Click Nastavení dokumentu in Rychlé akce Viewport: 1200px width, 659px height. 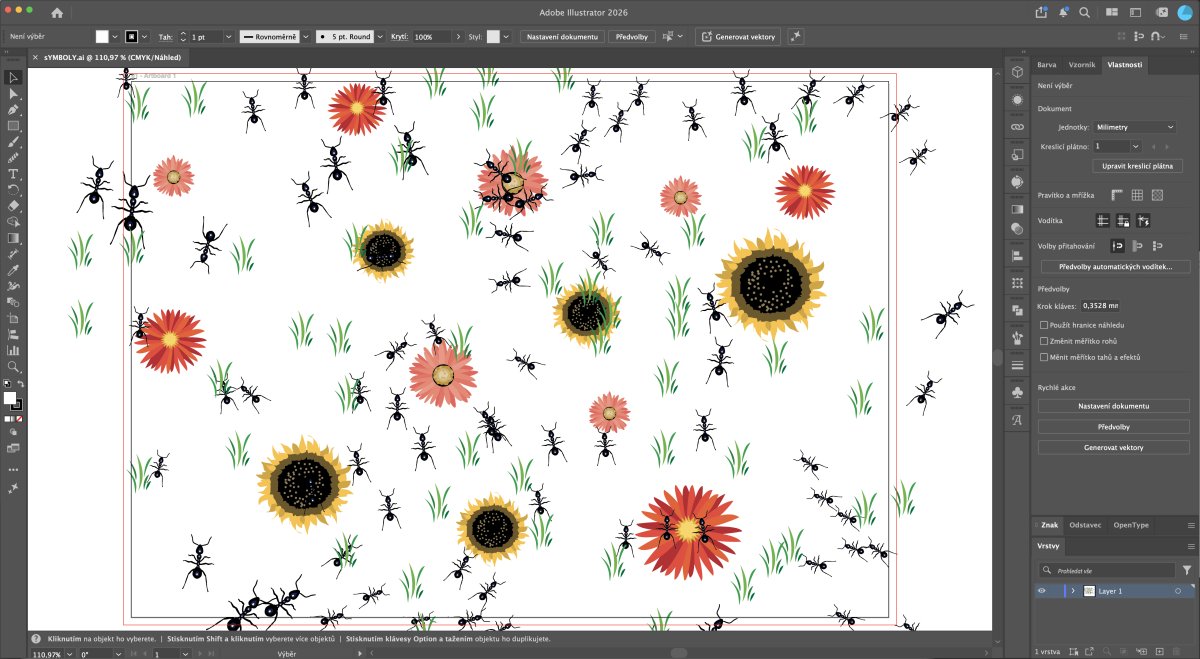pos(1113,406)
